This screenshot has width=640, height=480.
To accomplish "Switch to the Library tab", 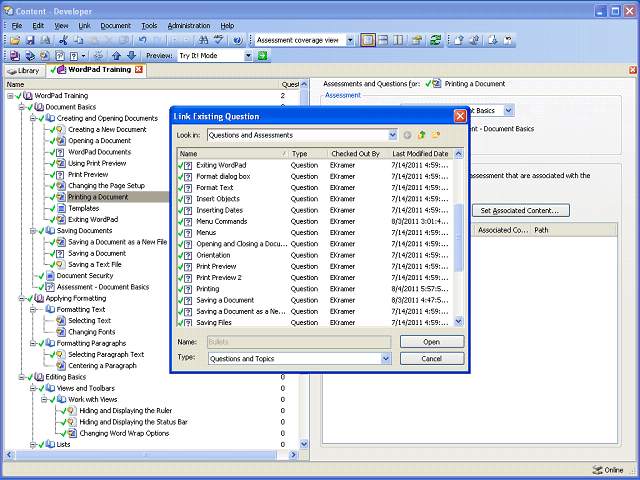I will 24,71.
